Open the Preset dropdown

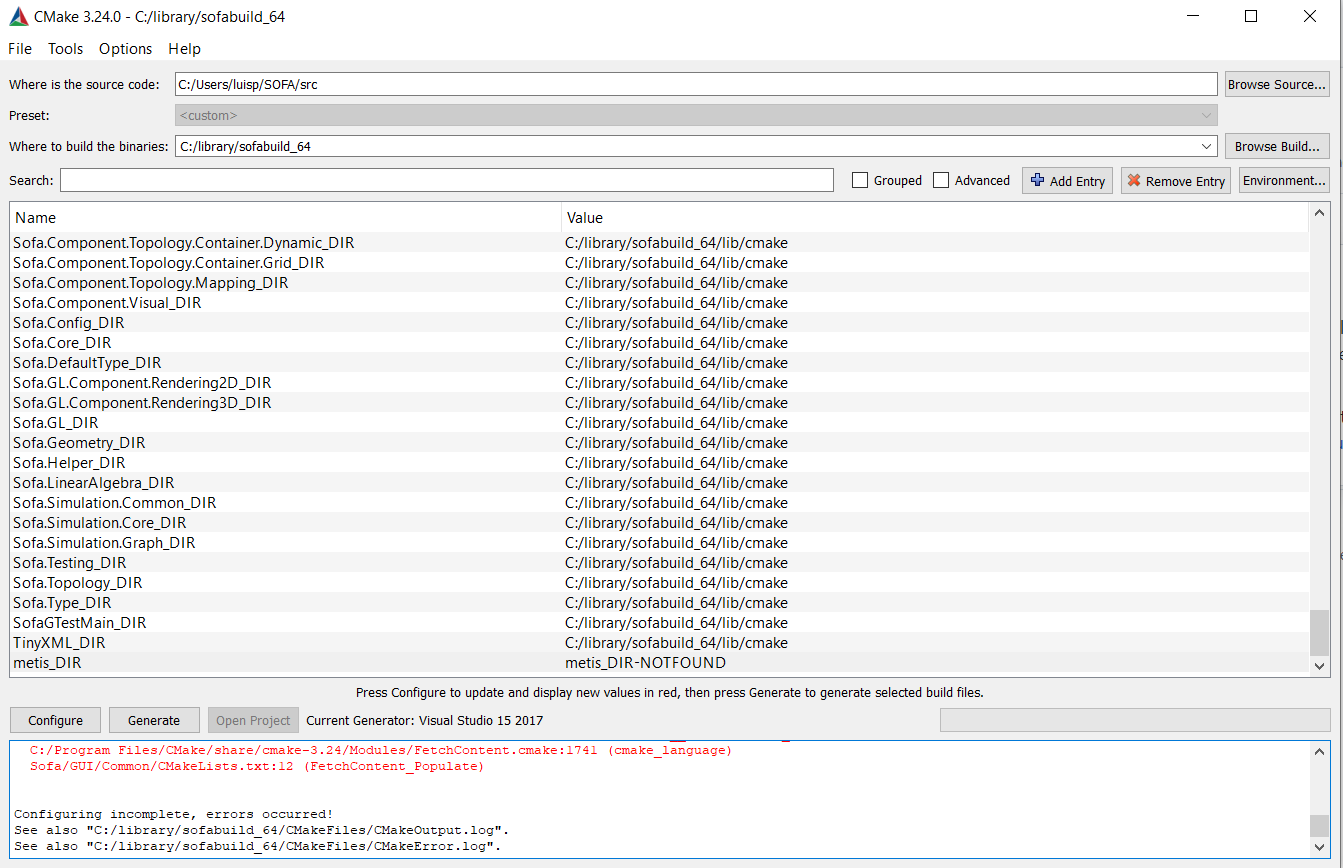[x=1206, y=116]
